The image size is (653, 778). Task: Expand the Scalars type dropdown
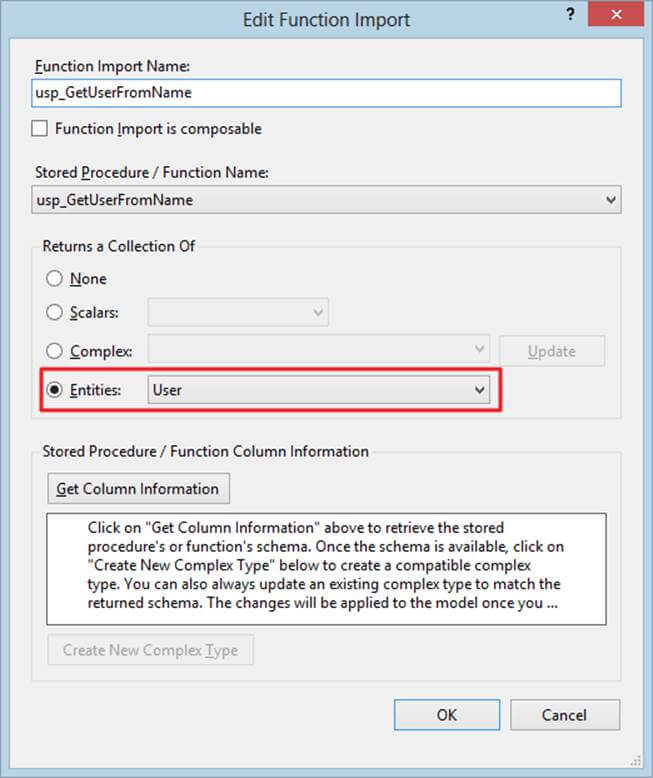pyautogui.click(x=238, y=313)
